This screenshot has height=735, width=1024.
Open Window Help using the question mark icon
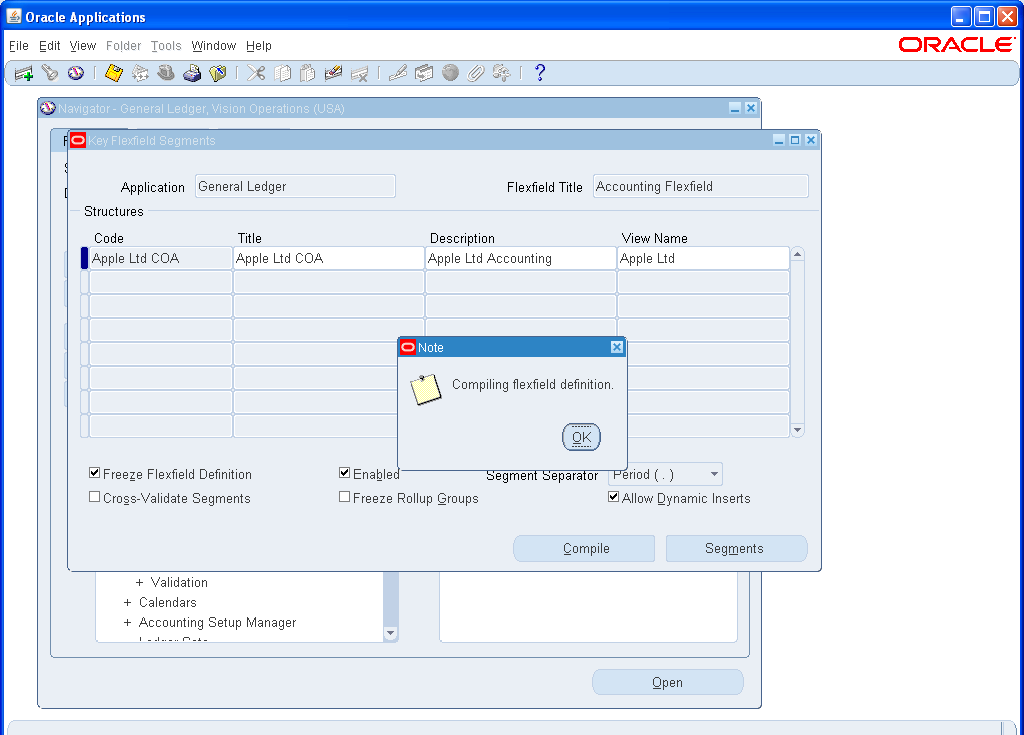[540, 72]
